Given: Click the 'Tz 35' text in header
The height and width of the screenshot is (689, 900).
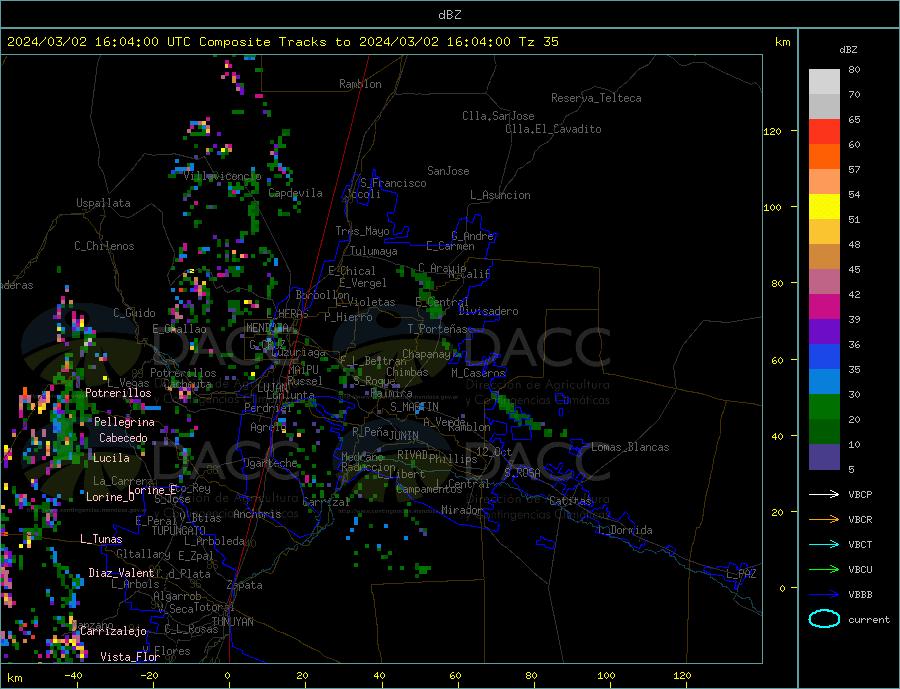Looking at the screenshot, I should [539, 42].
